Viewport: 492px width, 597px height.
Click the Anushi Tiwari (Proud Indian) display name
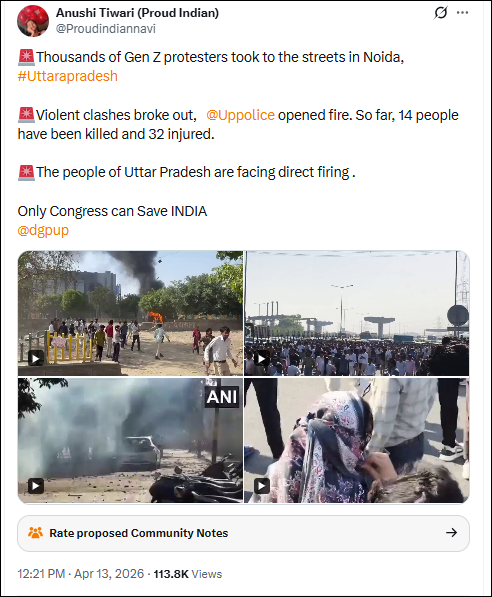137,13
